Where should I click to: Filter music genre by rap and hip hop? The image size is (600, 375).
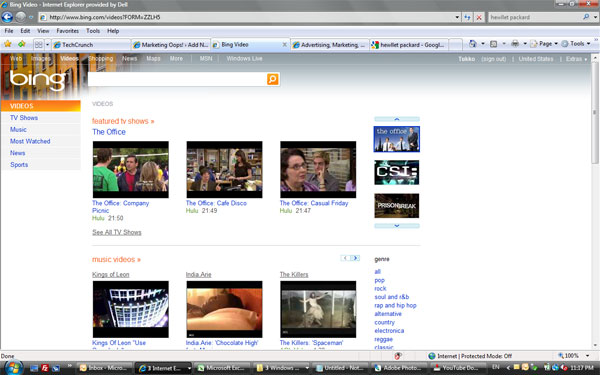pos(395,305)
